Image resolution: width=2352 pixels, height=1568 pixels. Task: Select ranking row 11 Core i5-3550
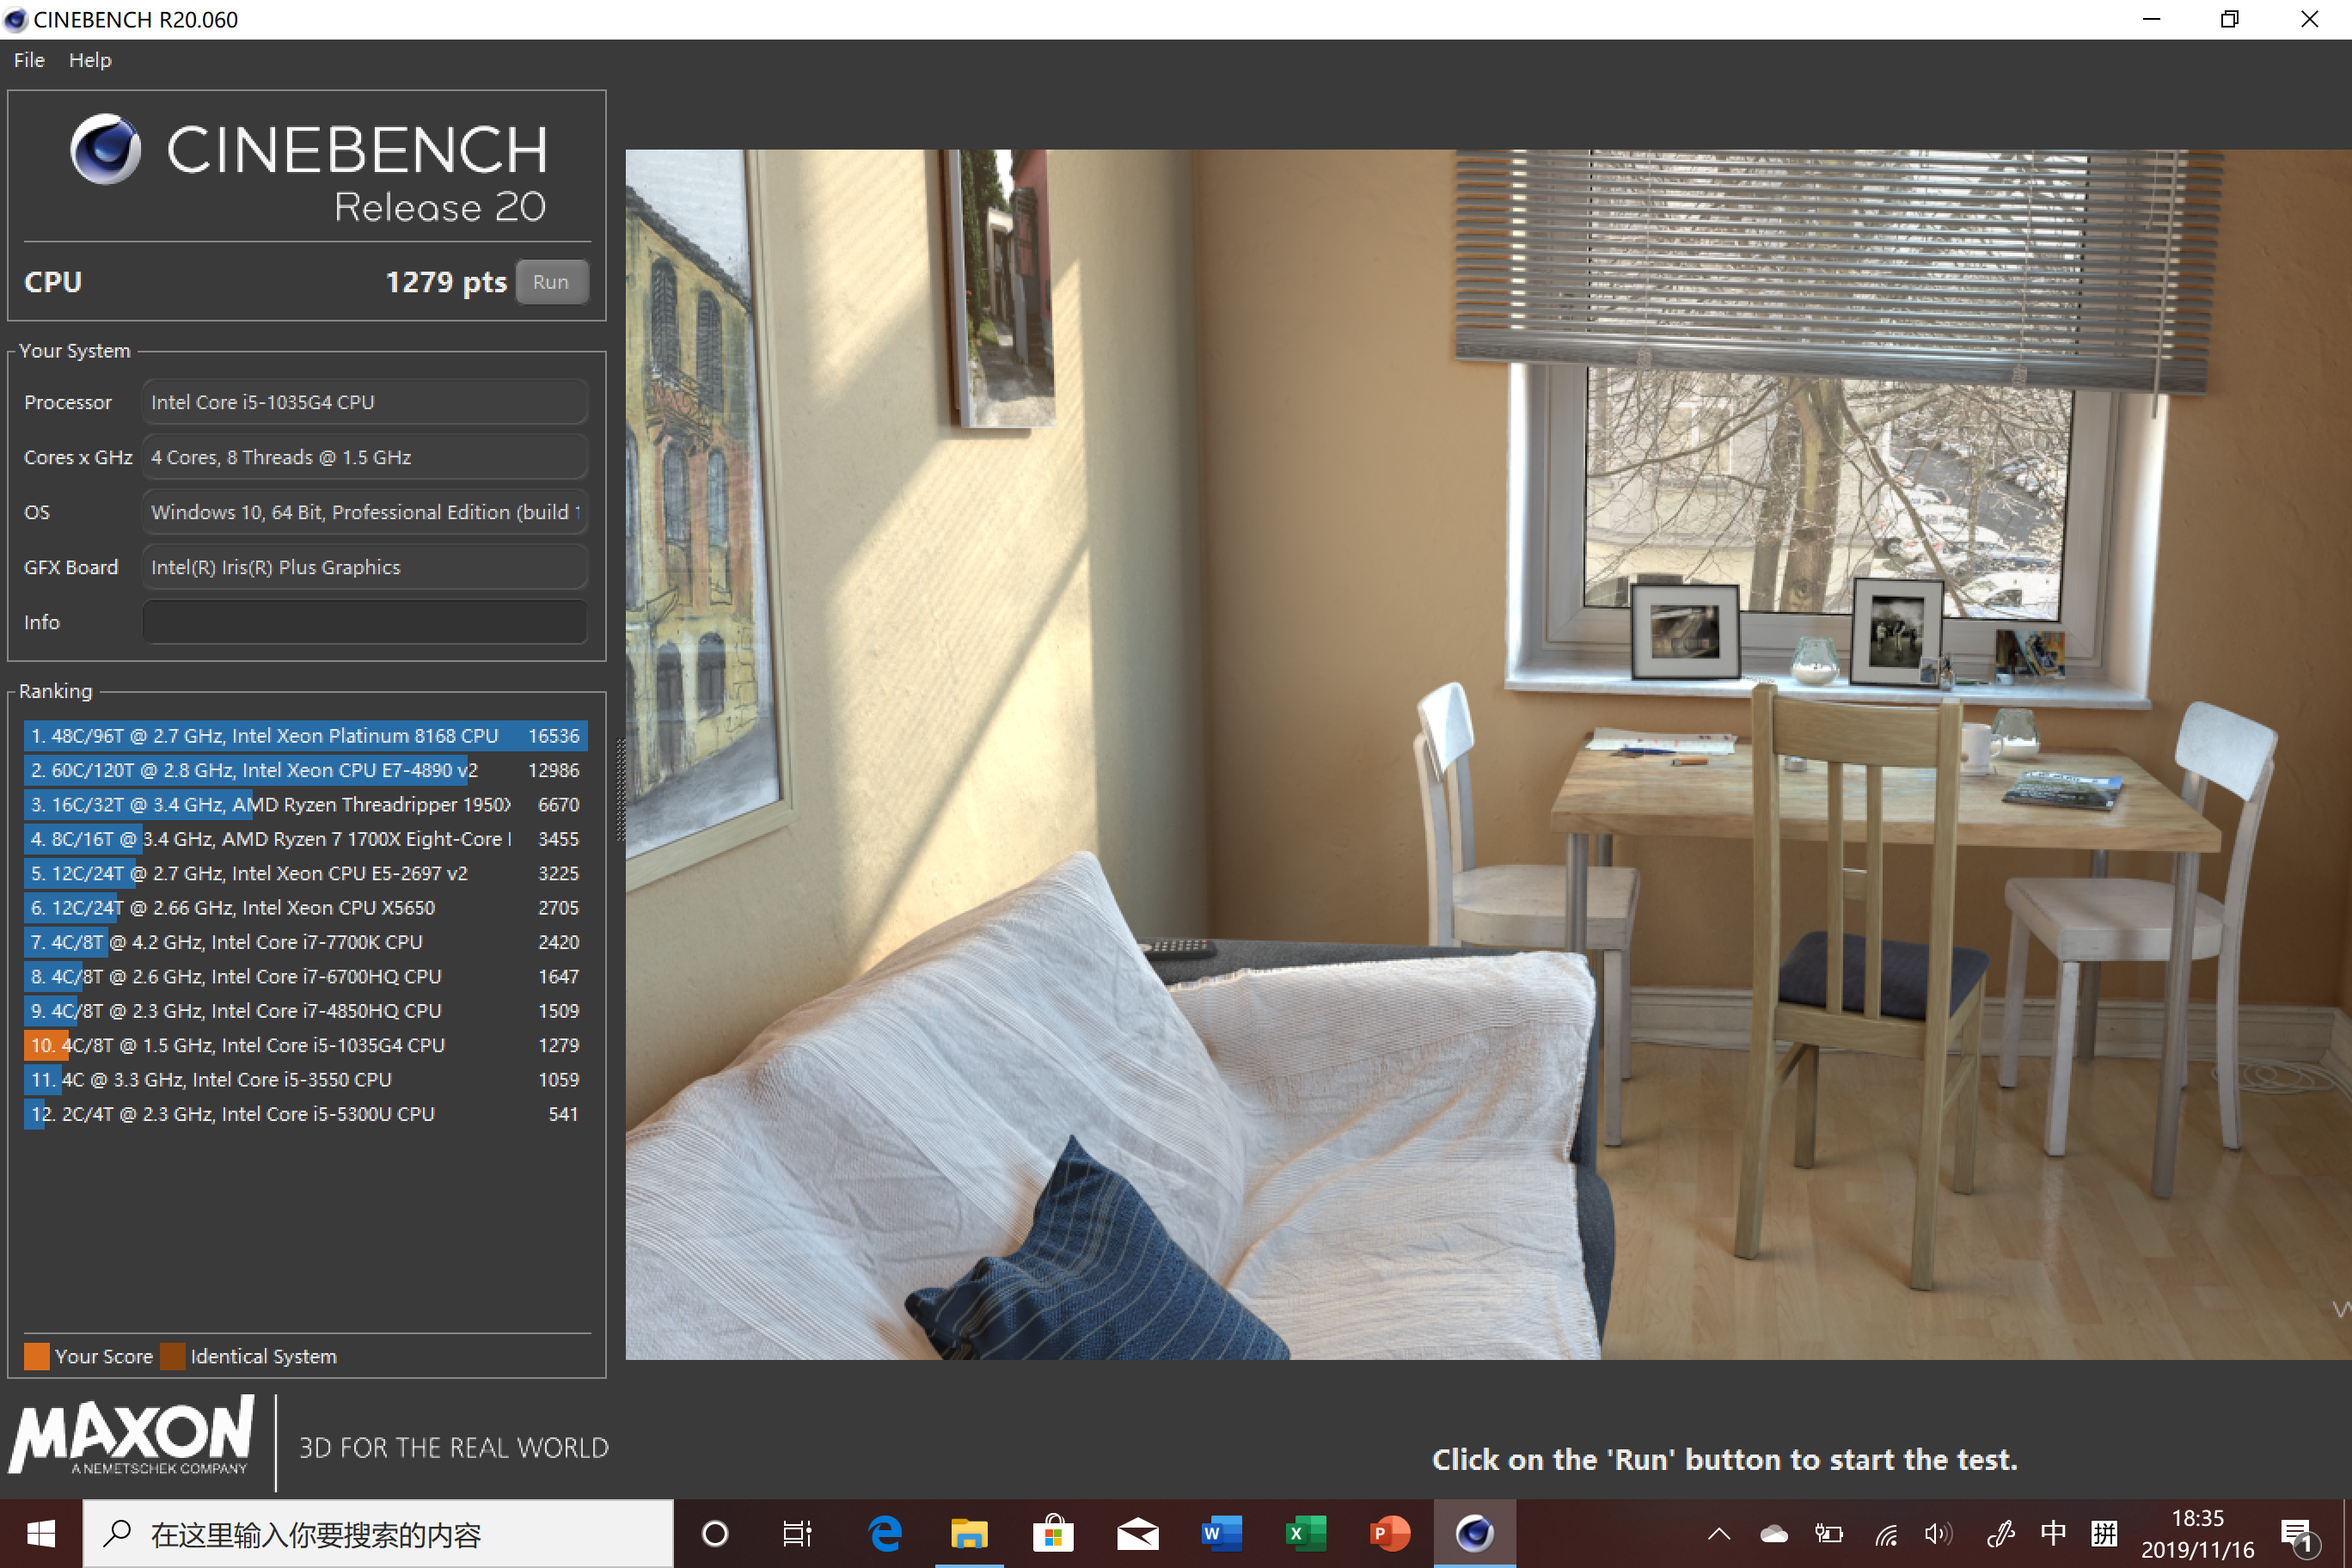305,1080
